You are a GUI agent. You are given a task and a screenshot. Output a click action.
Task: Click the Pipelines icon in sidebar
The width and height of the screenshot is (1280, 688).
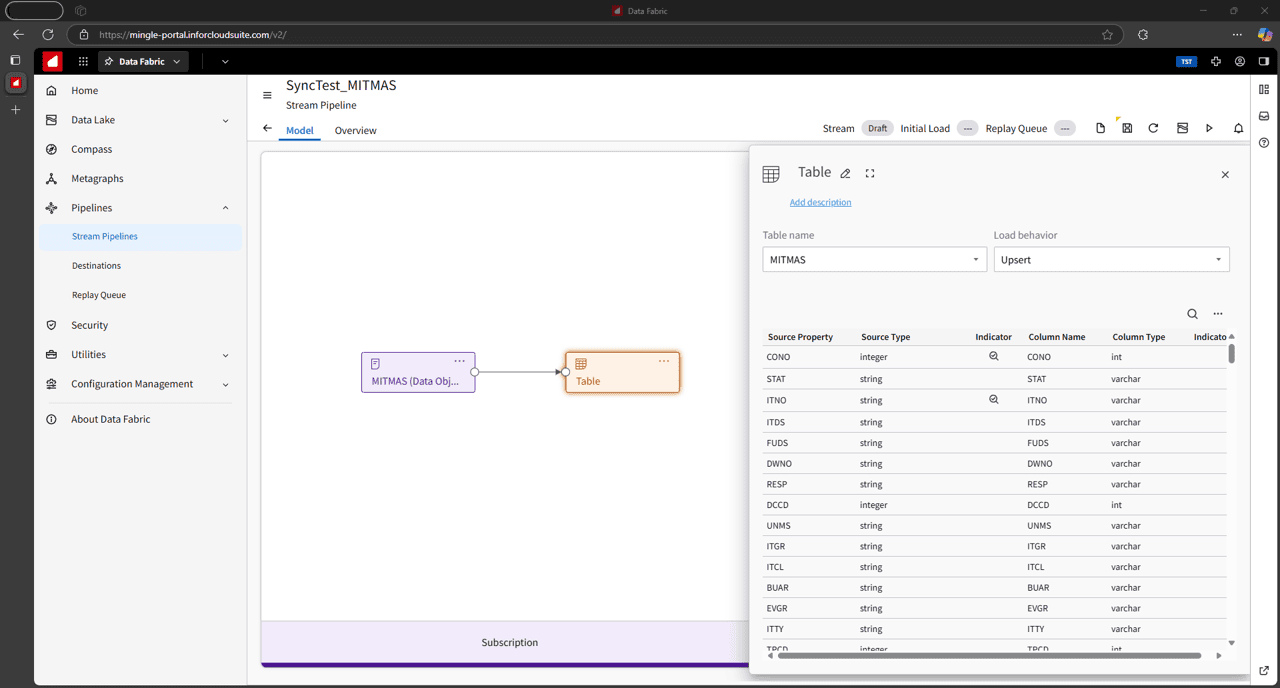point(51,208)
